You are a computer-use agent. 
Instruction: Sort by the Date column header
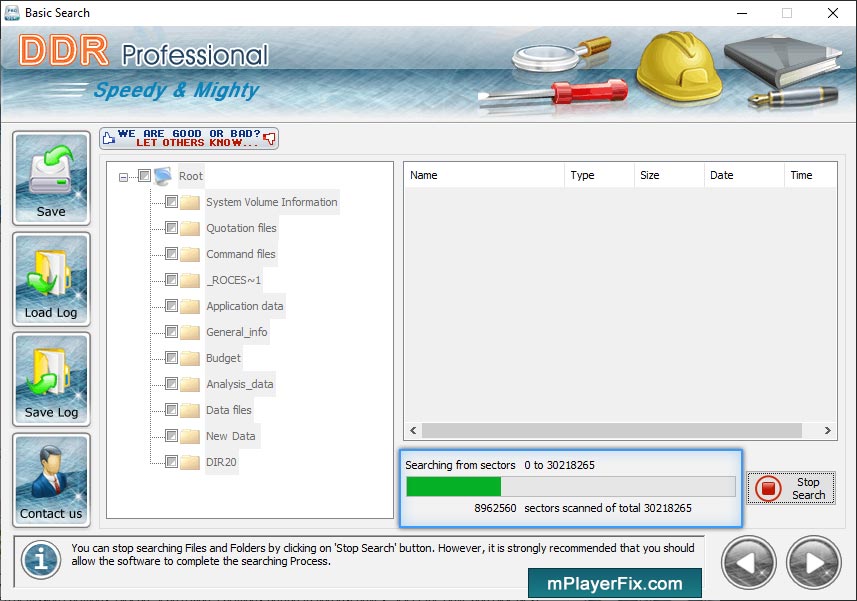click(744, 175)
